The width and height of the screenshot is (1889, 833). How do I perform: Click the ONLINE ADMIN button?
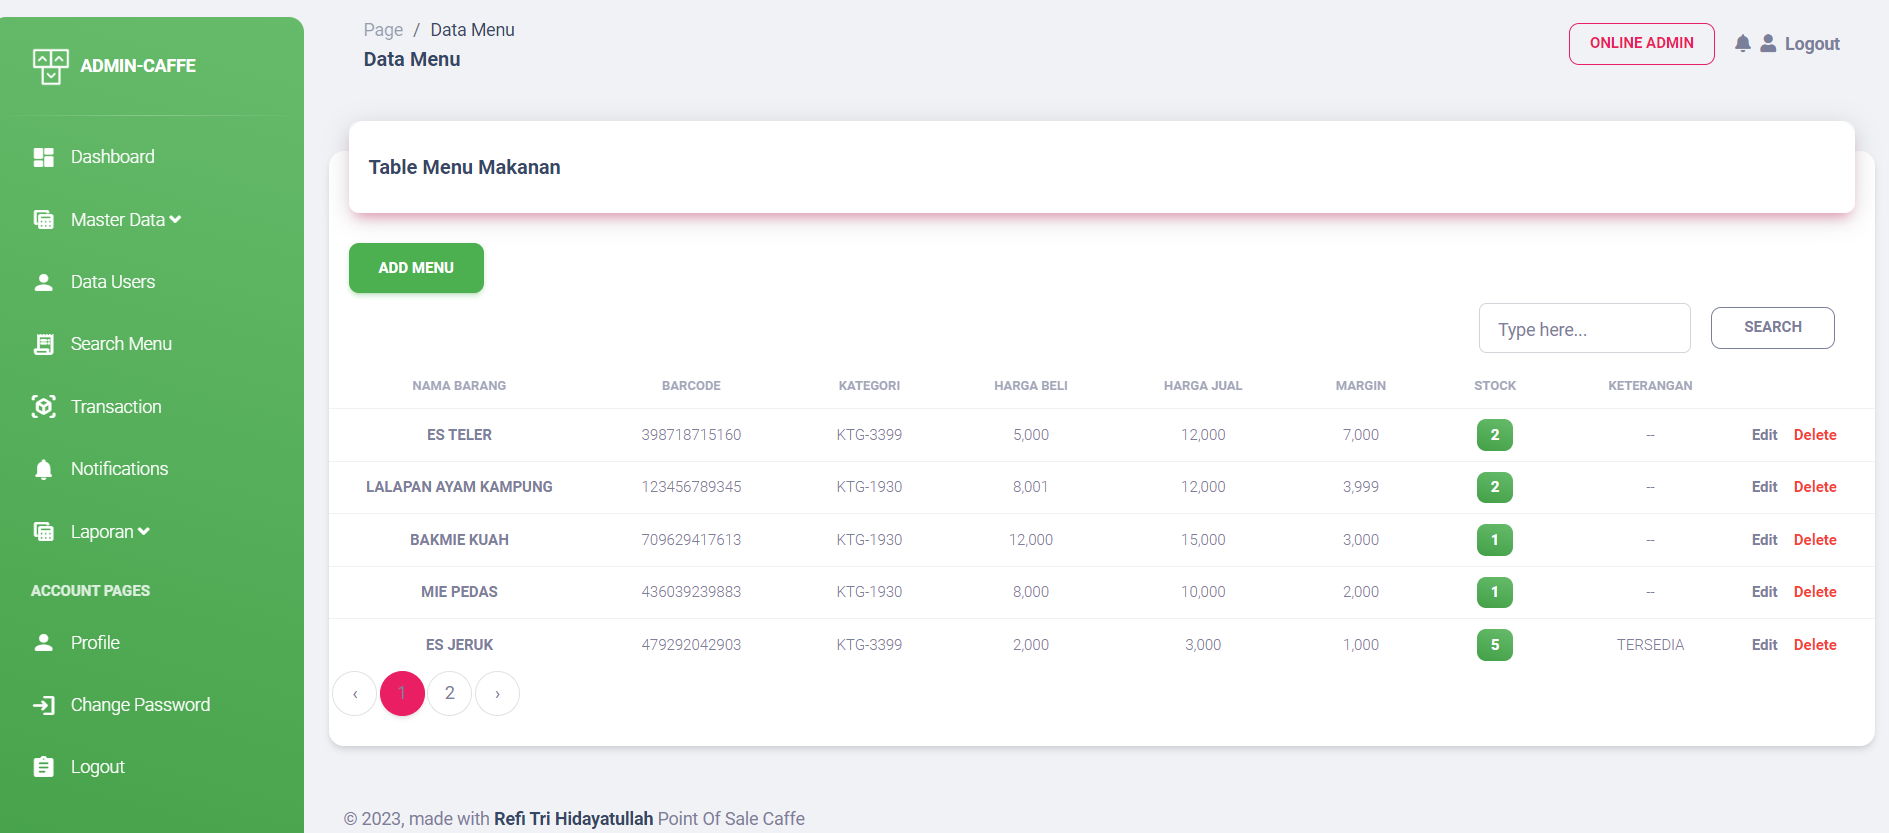pos(1641,44)
